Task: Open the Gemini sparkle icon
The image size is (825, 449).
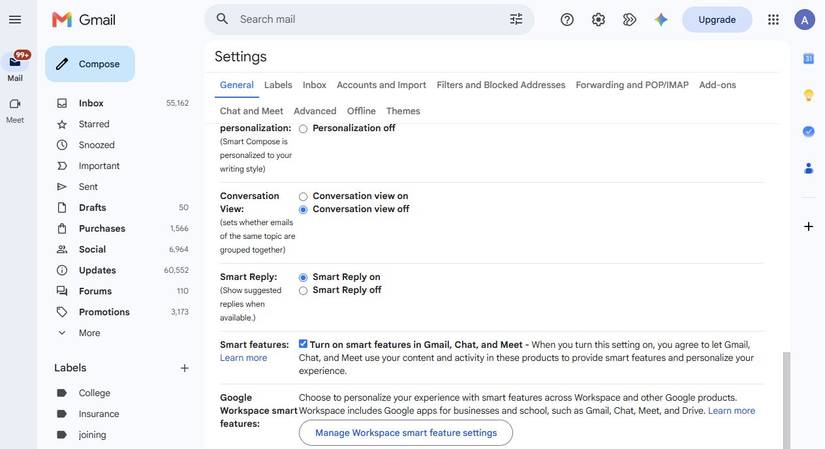Action: pyautogui.click(x=661, y=19)
